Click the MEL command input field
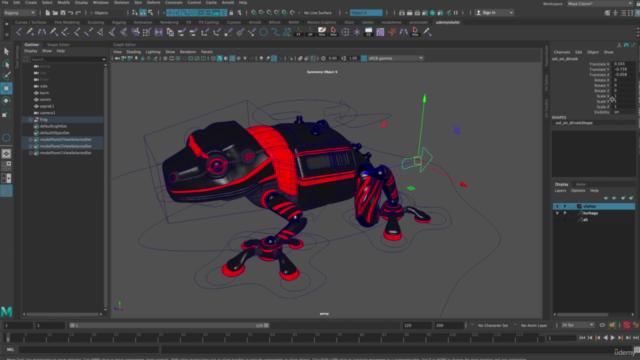Screen dimensions: 640x360 click(x=89, y=349)
